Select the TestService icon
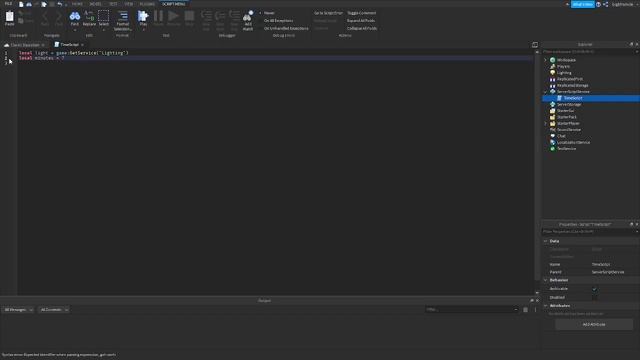Screen dimensions: 640x360 [x=552, y=149]
